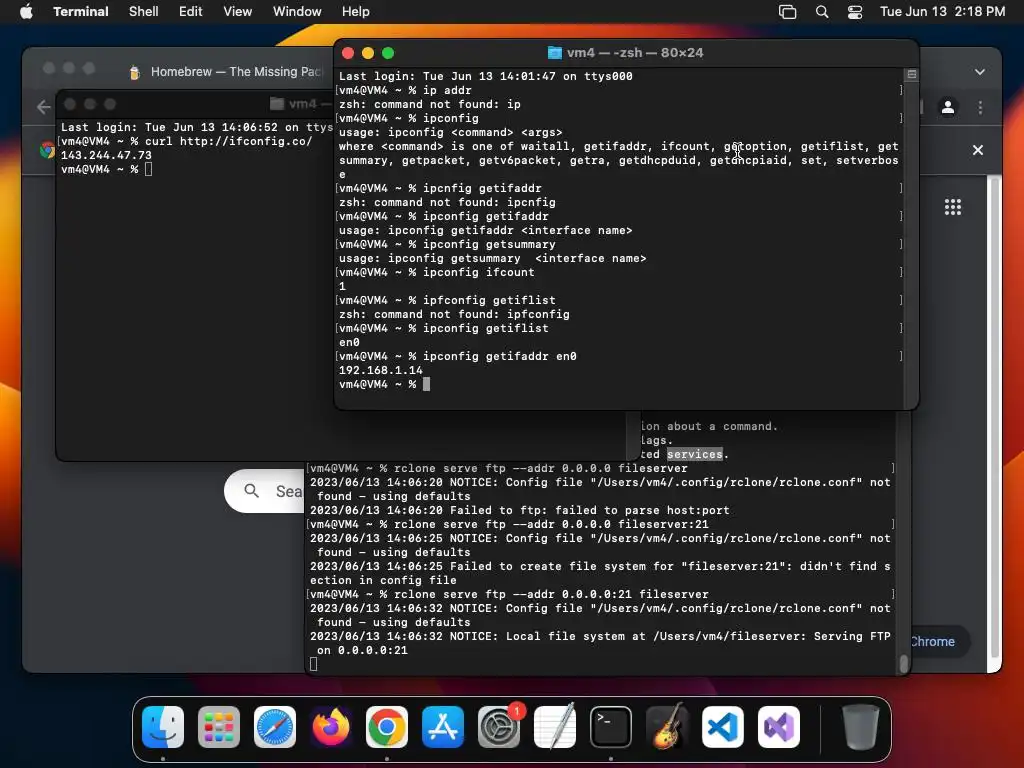Open Launchpad from the Dock

(x=219, y=727)
